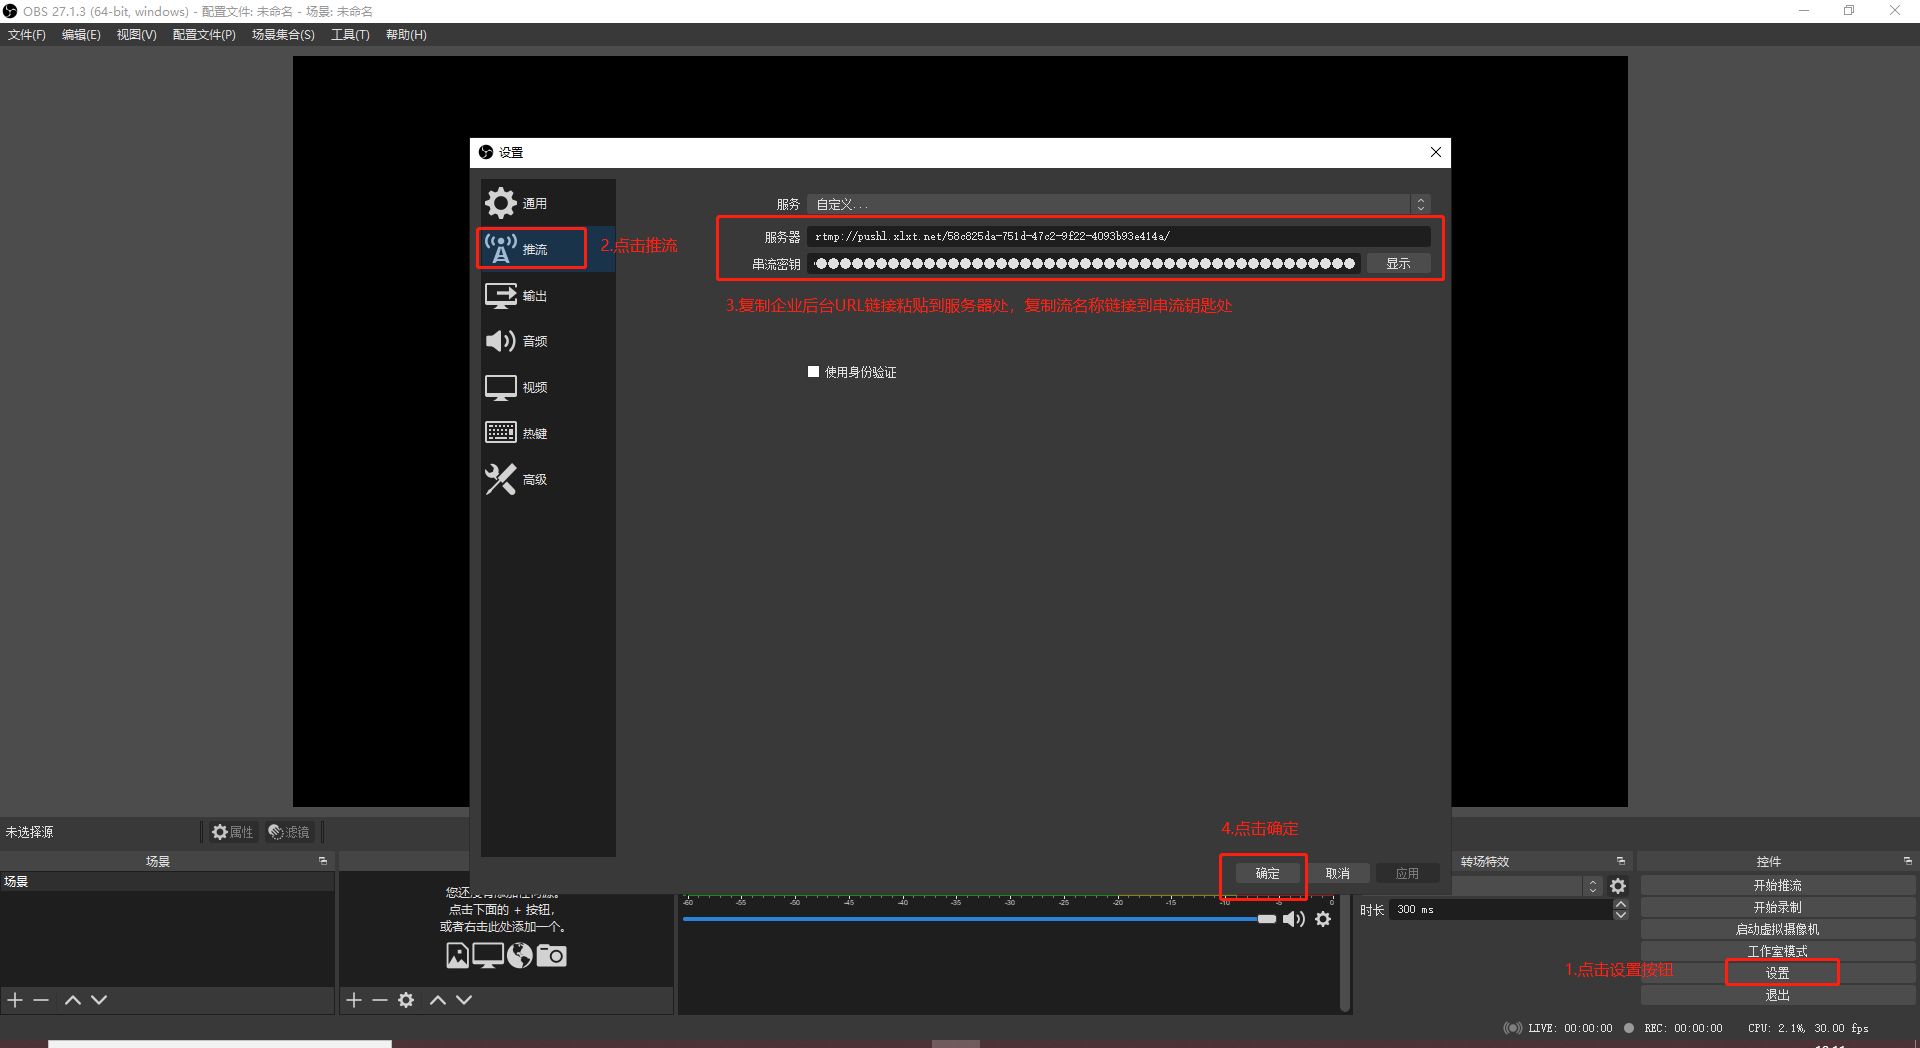The width and height of the screenshot is (1920, 1048).
Task: Increase transition duration with up stepper
Action: point(1621,904)
